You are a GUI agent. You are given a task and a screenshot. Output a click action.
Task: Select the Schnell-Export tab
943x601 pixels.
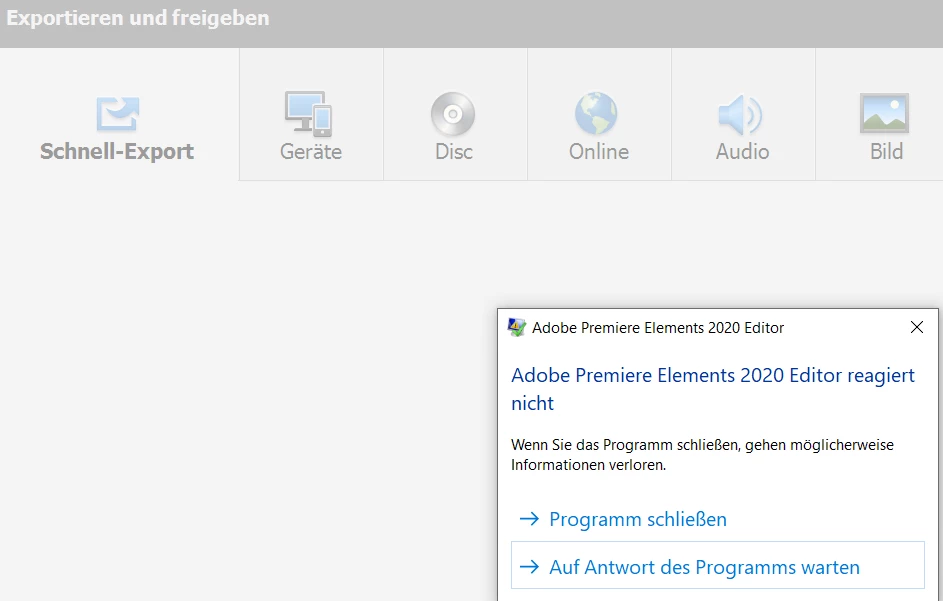119,114
